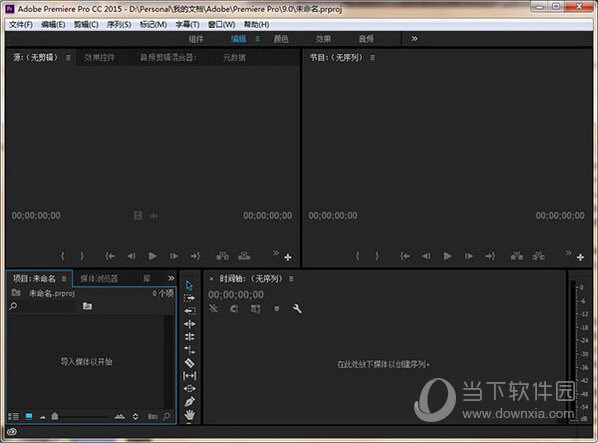Go to In point in program monitor
The width and height of the screenshot is (598, 443).
[x=405, y=256]
